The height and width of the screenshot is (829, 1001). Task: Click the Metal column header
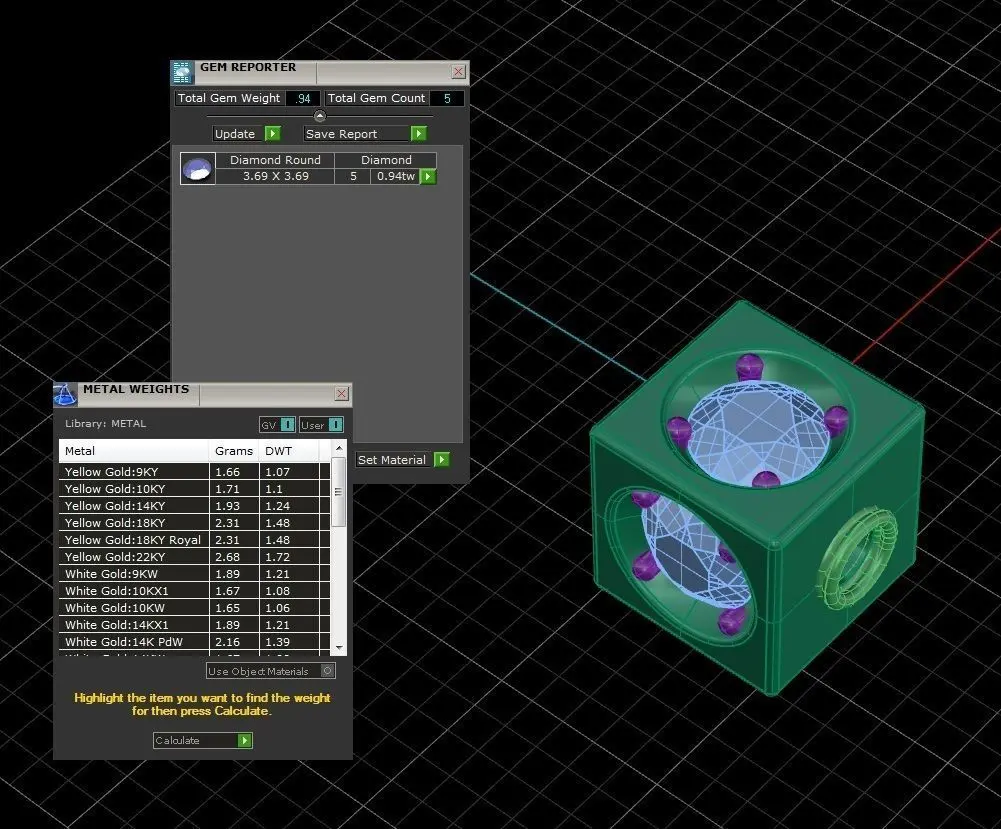[x=134, y=451]
